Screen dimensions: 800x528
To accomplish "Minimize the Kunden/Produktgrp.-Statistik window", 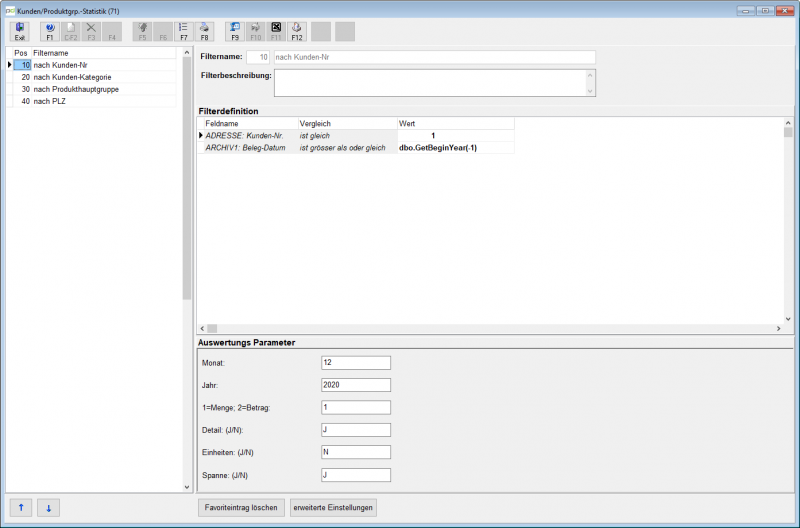I will pos(746,11).
